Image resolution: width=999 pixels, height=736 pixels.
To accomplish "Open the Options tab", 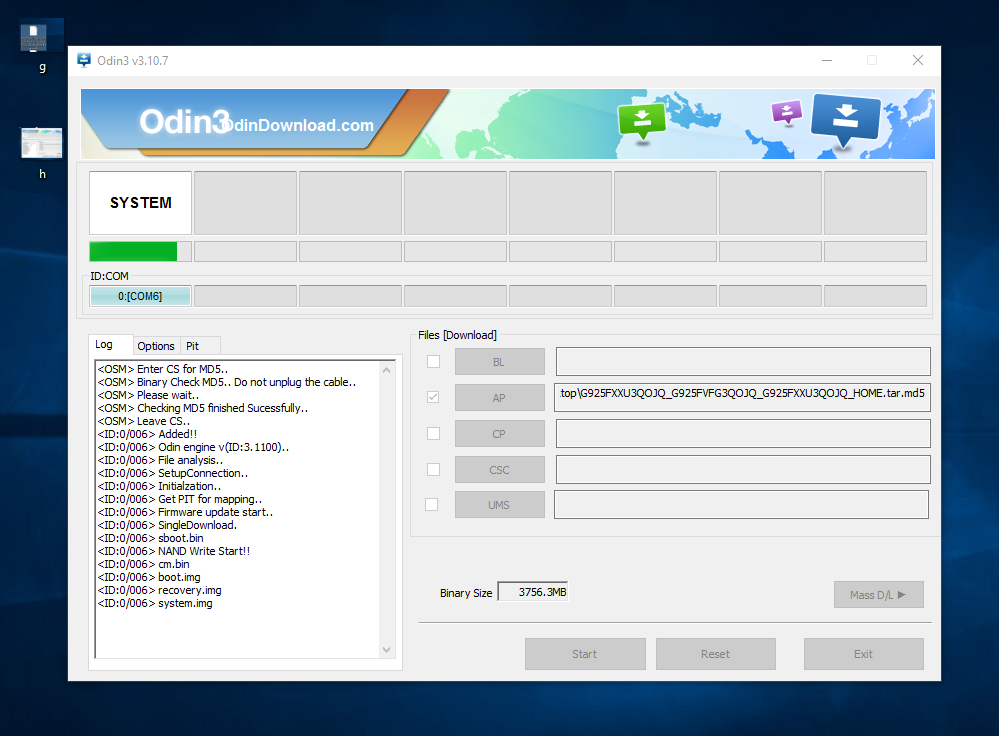I will (x=156, y=346).
